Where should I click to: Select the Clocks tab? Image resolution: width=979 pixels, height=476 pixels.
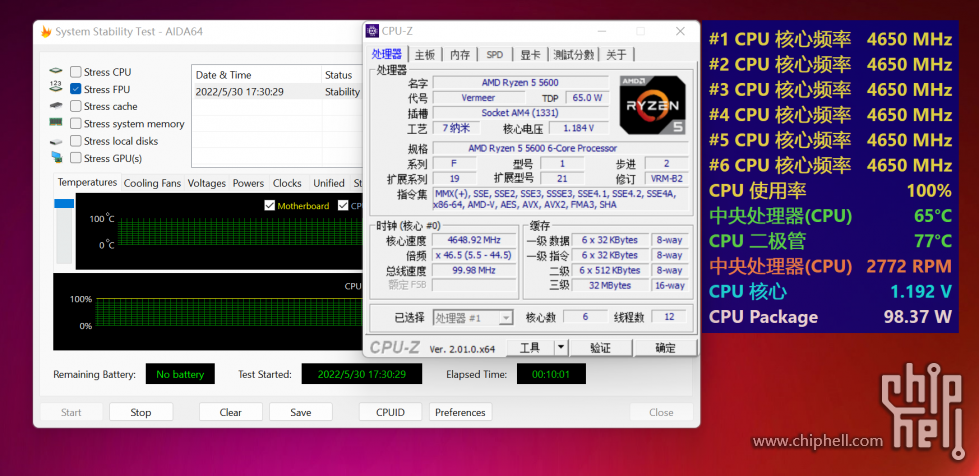coord(287,183)
